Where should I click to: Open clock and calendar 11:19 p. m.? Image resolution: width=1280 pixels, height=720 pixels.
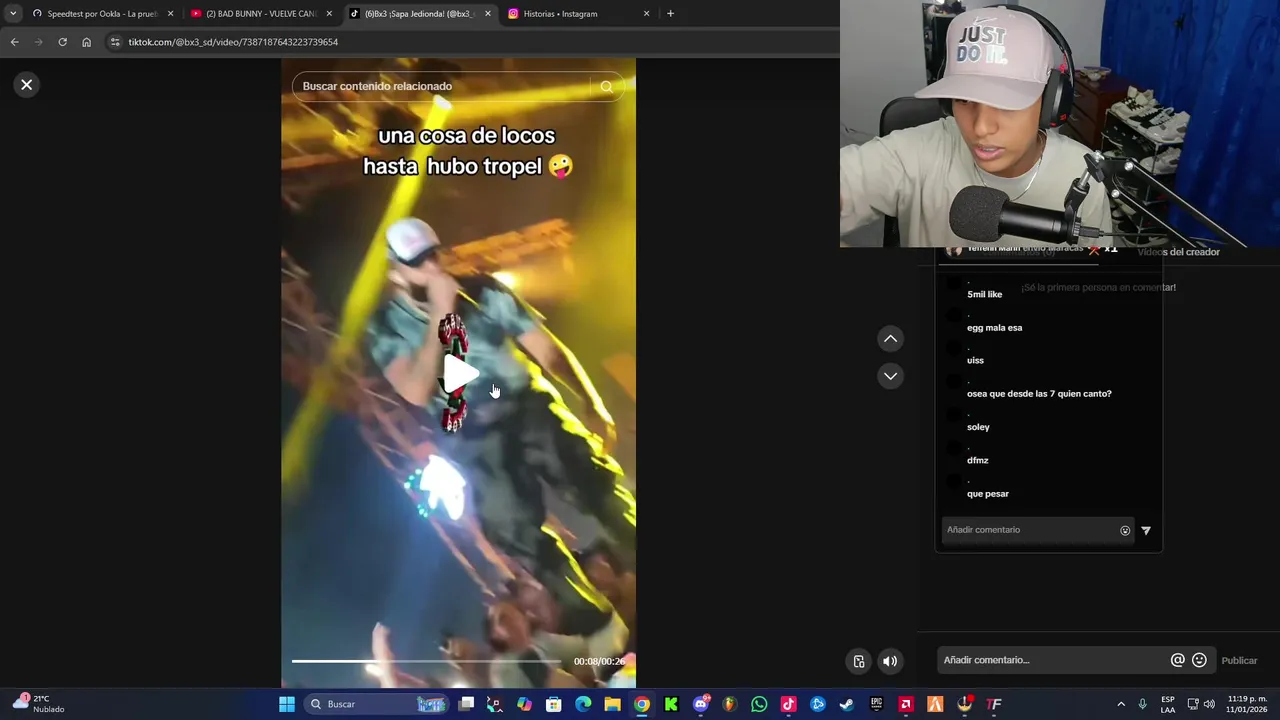click(x=1247, y=704)
